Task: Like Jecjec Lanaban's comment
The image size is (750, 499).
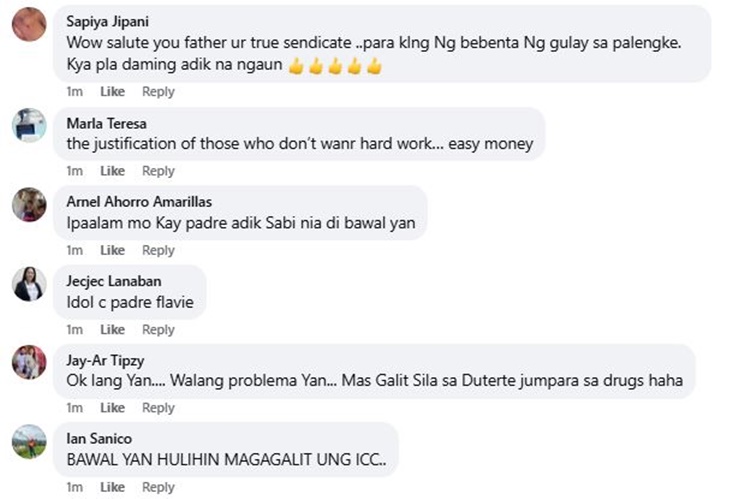Action: coord(112,330)
